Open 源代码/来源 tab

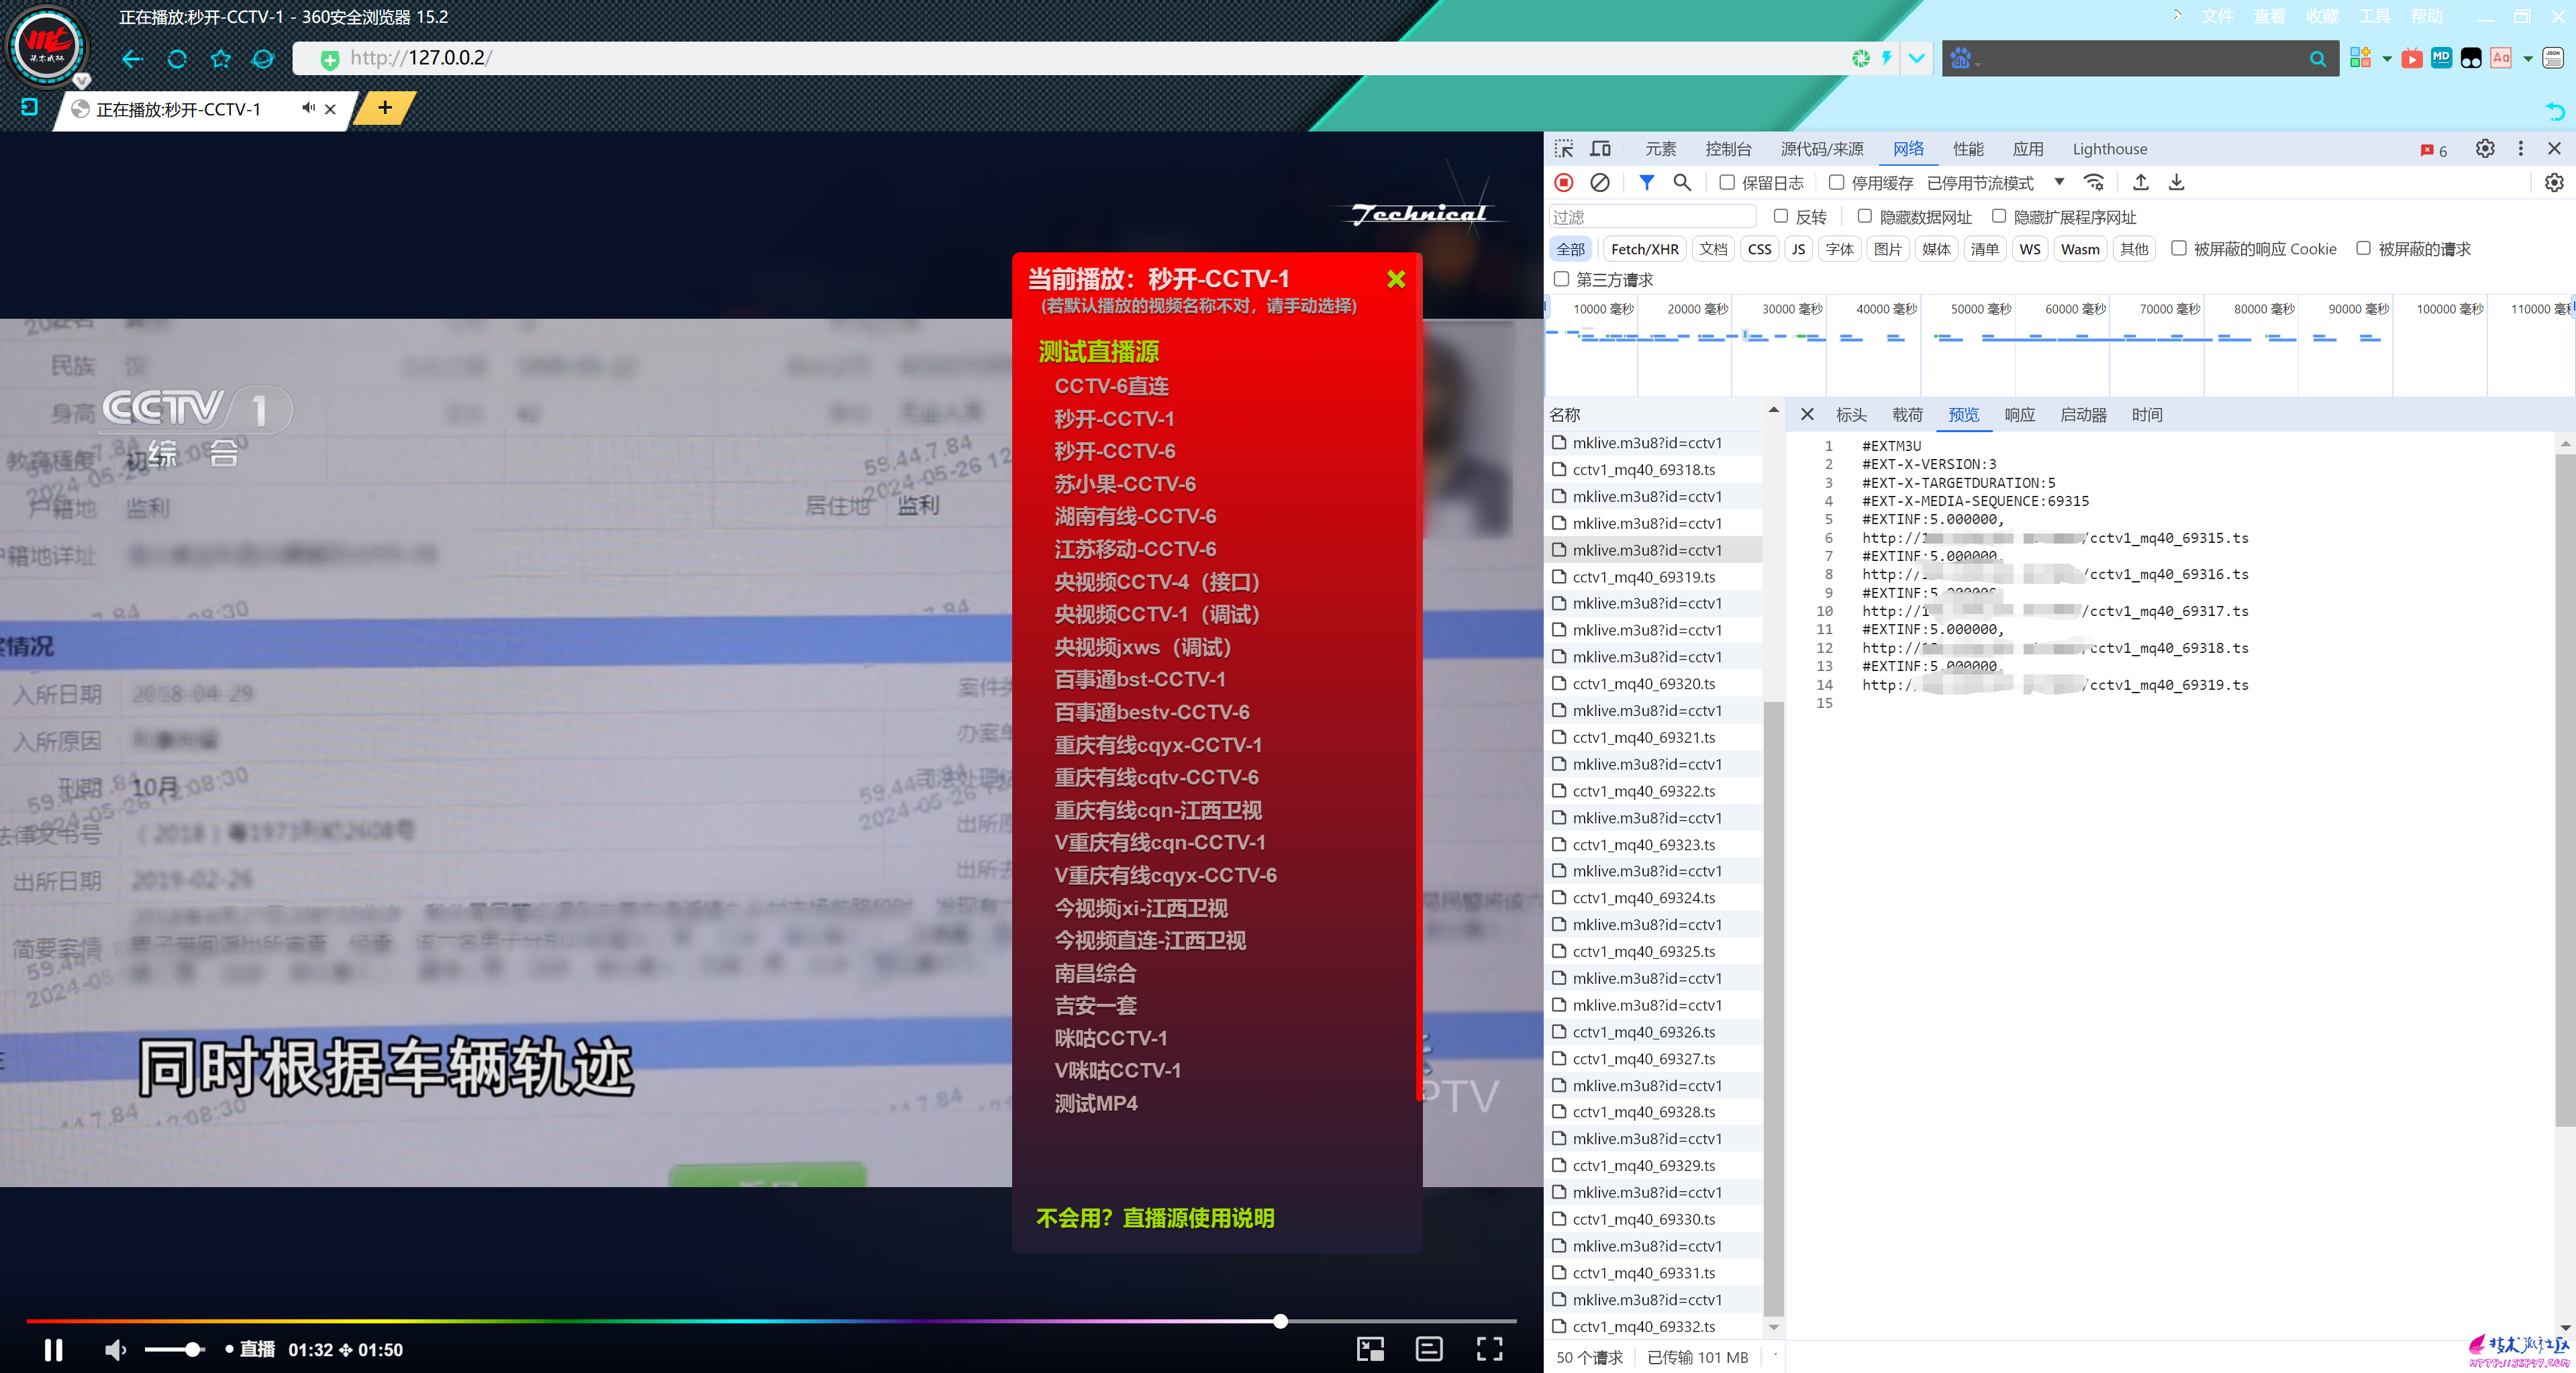[1821, 149]
